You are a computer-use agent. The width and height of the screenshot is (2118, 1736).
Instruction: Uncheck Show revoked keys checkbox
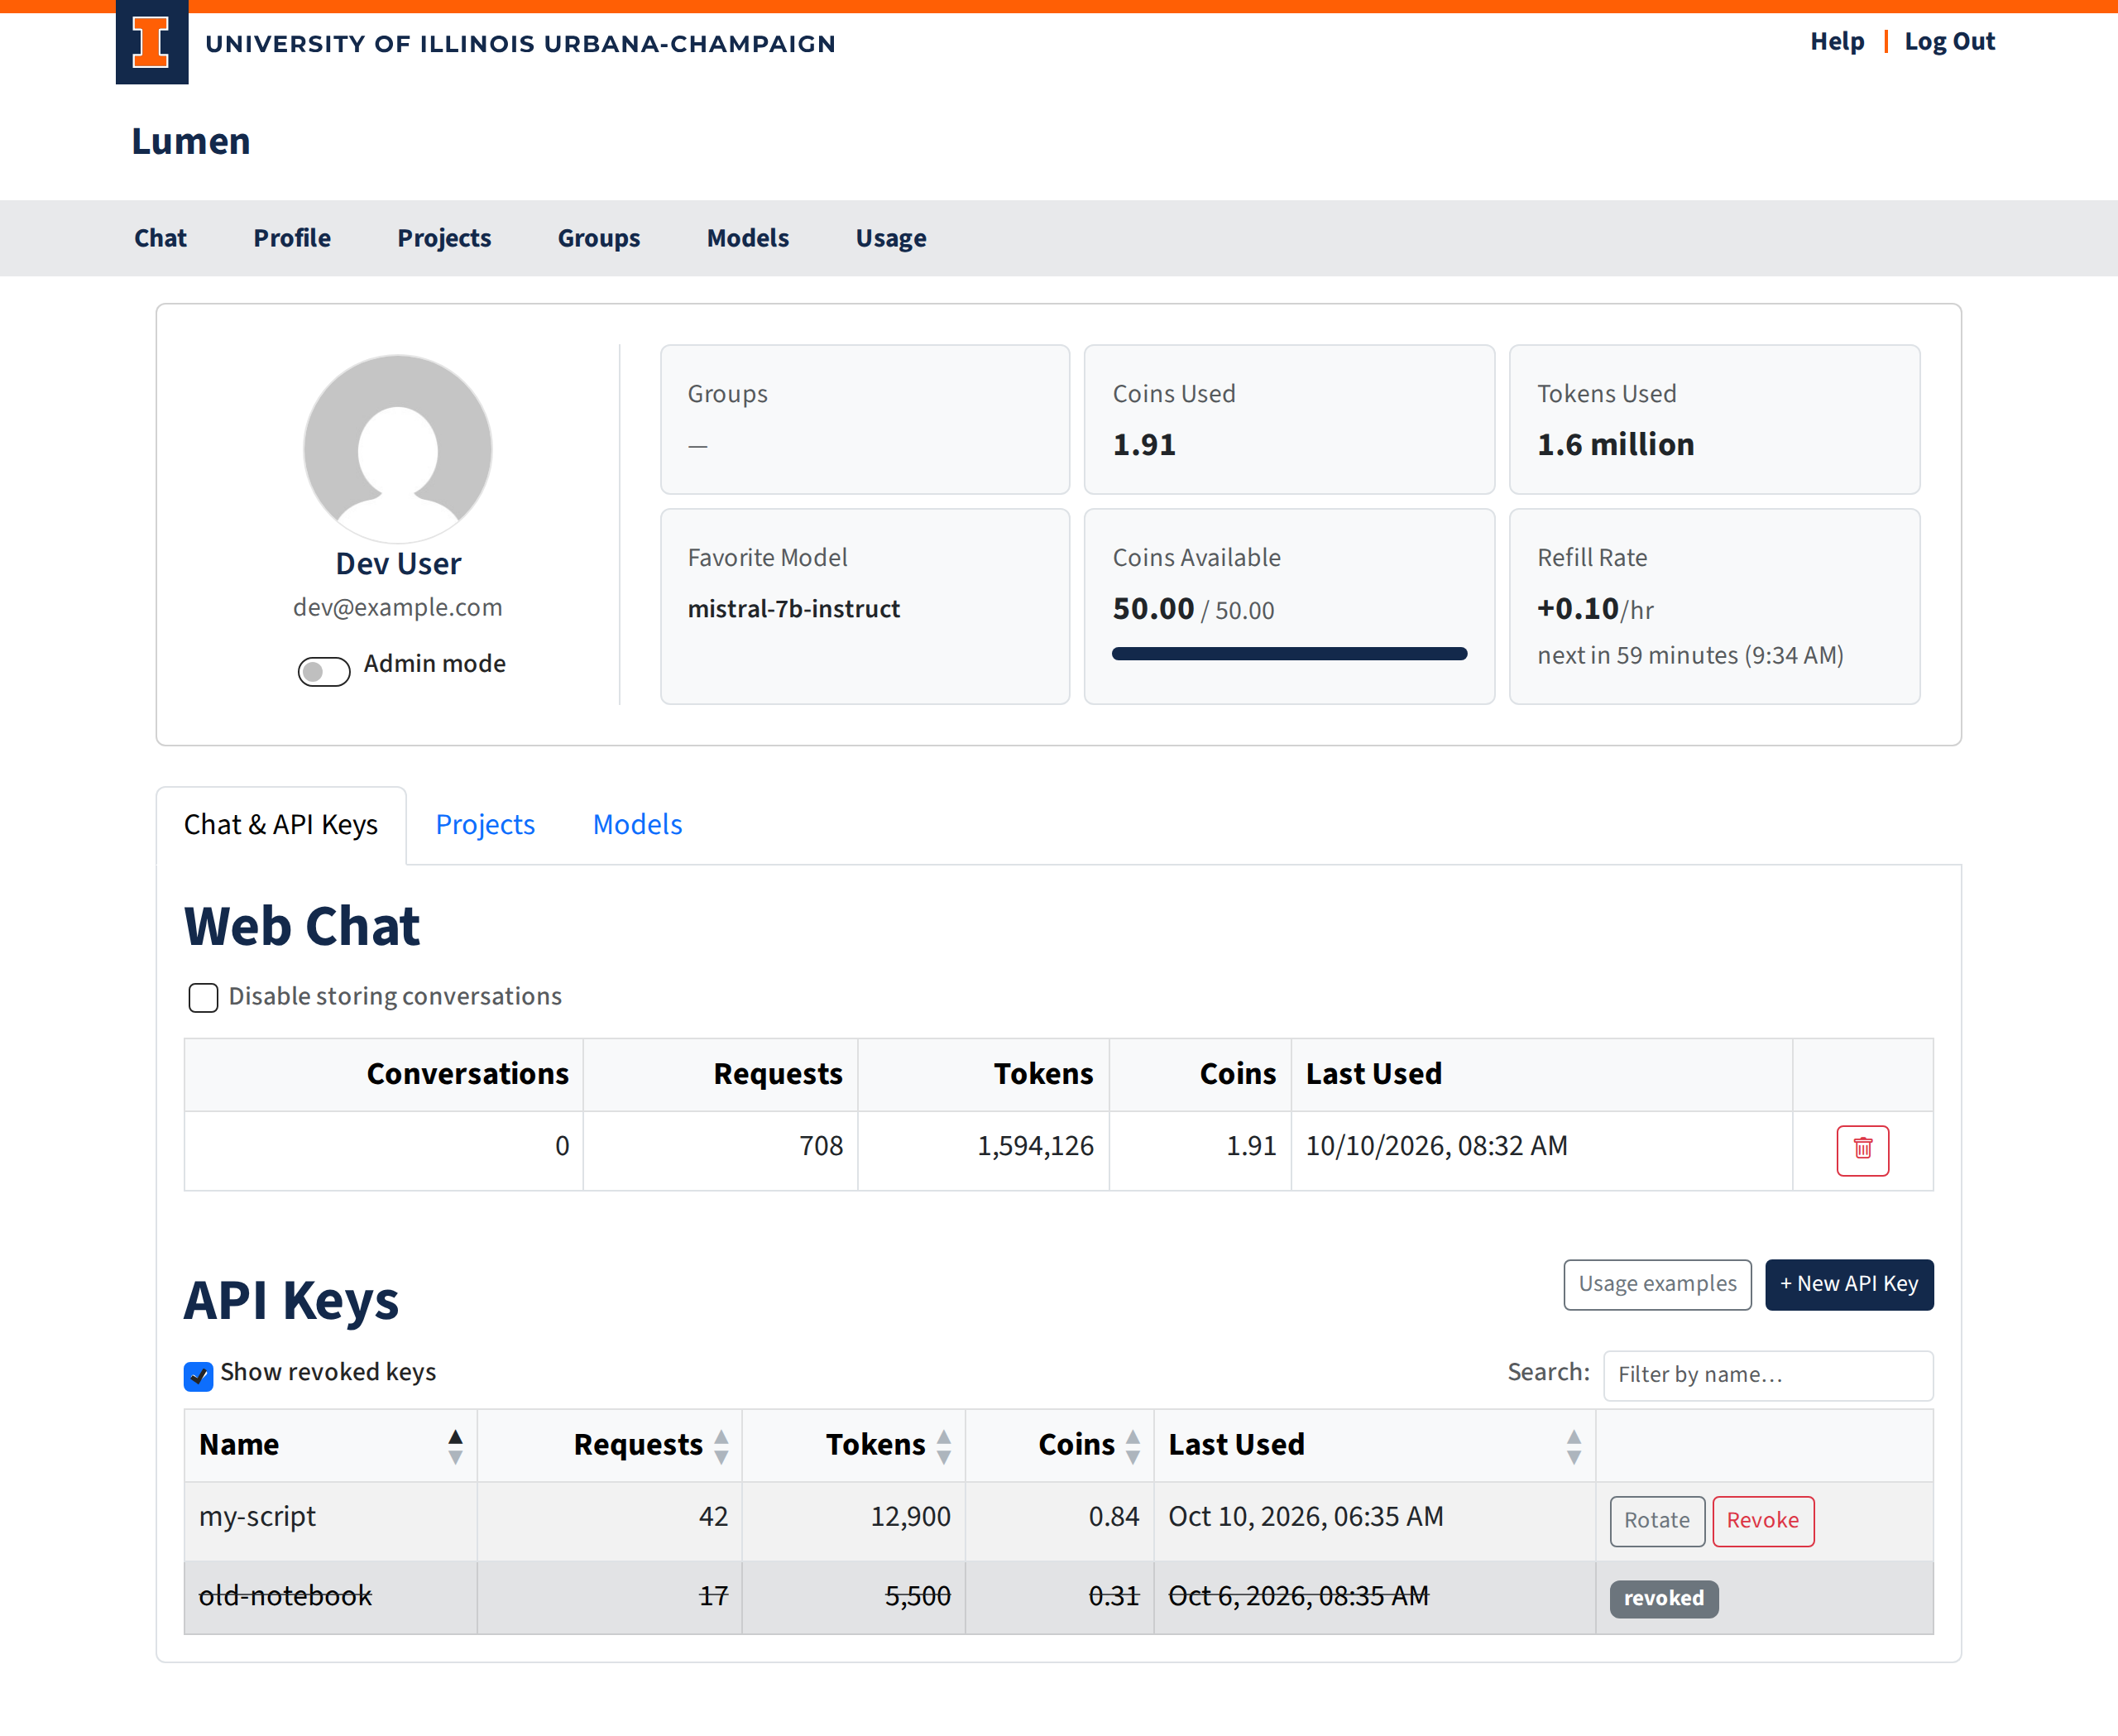[x=198, y=1376]
